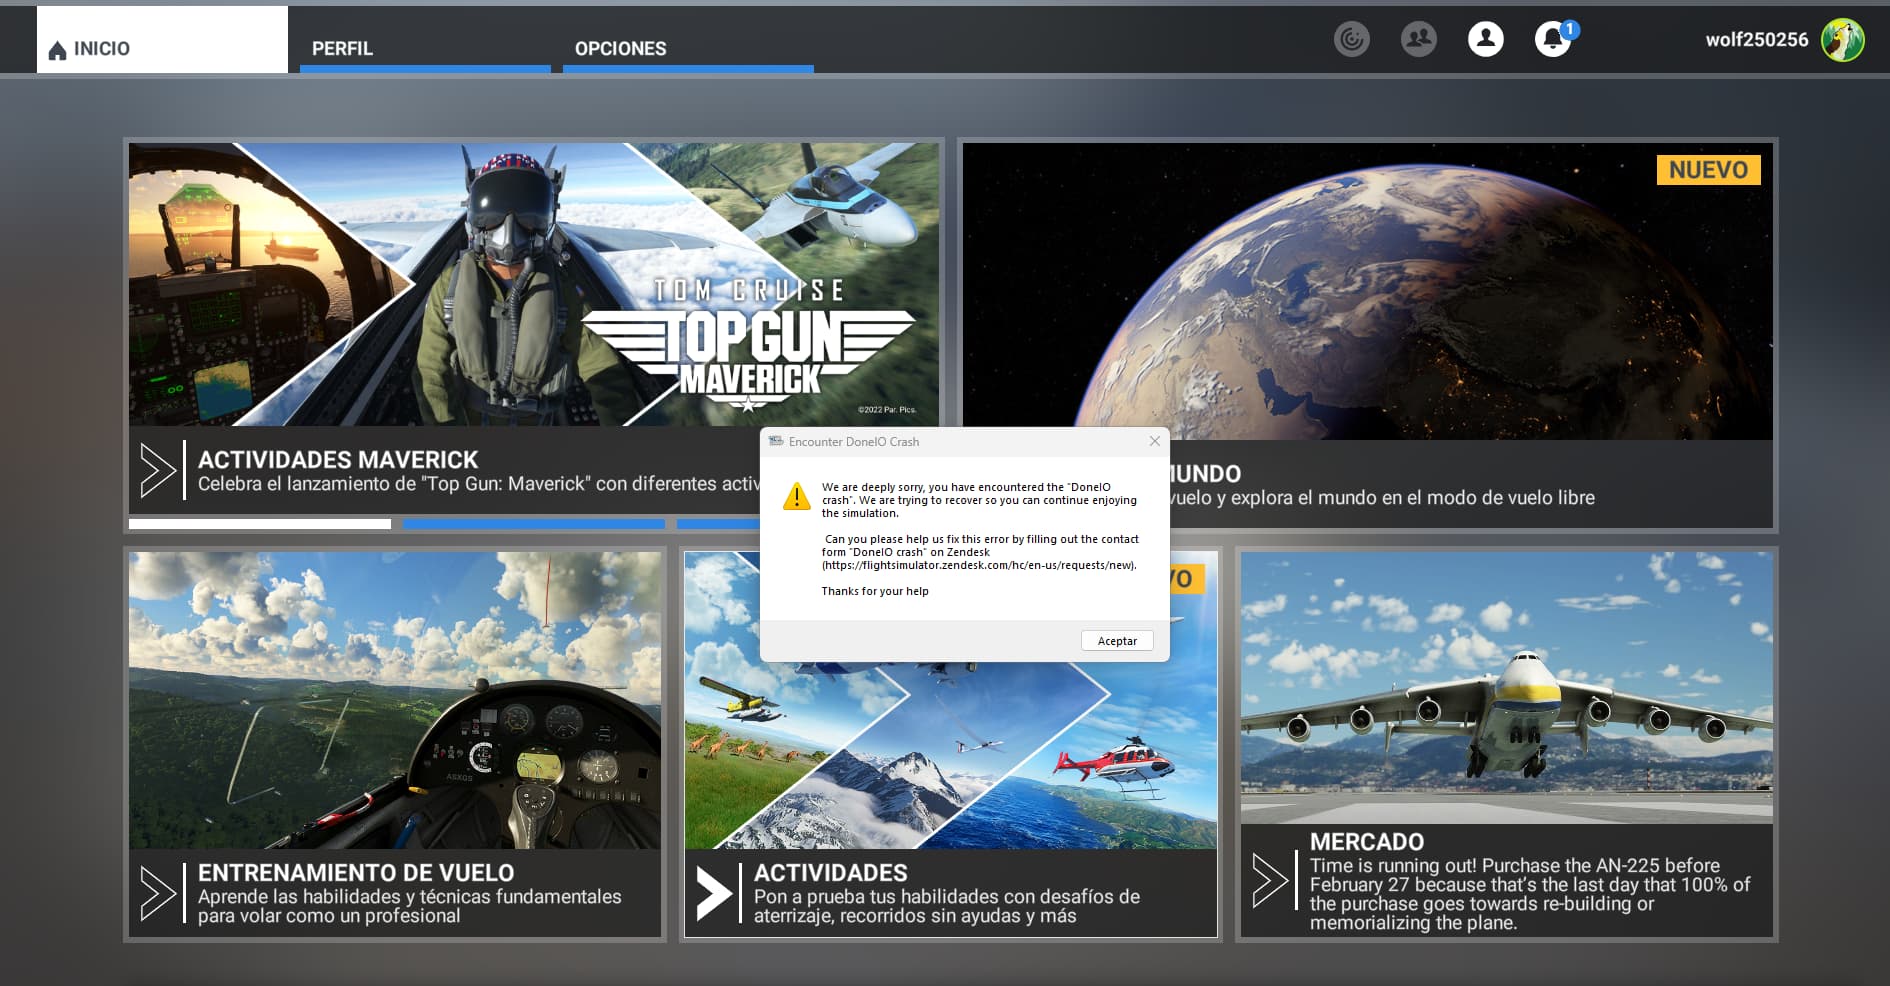Switch to the PERFIL tab
Screen dimensions: 1890x986
coord(342,48)
